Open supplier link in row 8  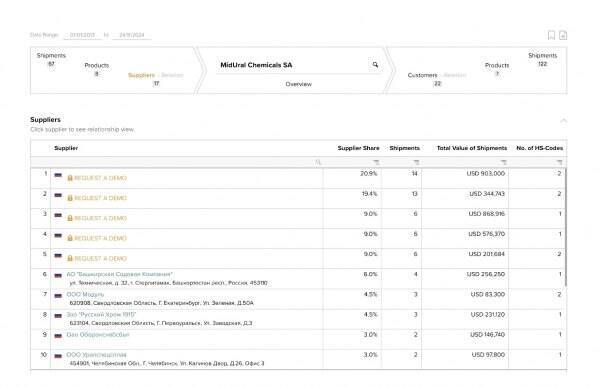(101, 315)
